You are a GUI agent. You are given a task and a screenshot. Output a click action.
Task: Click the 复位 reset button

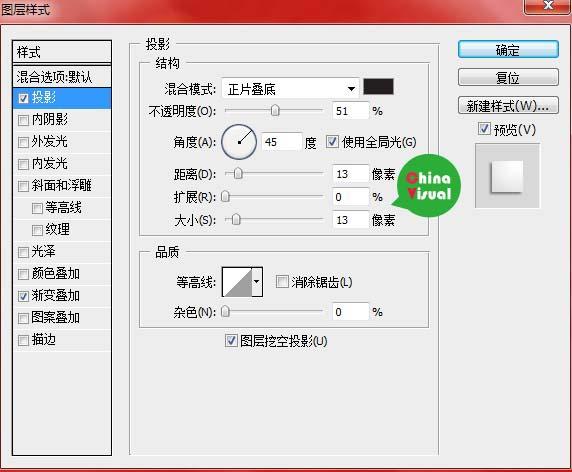pyautogui.click(x=508, y=78)
